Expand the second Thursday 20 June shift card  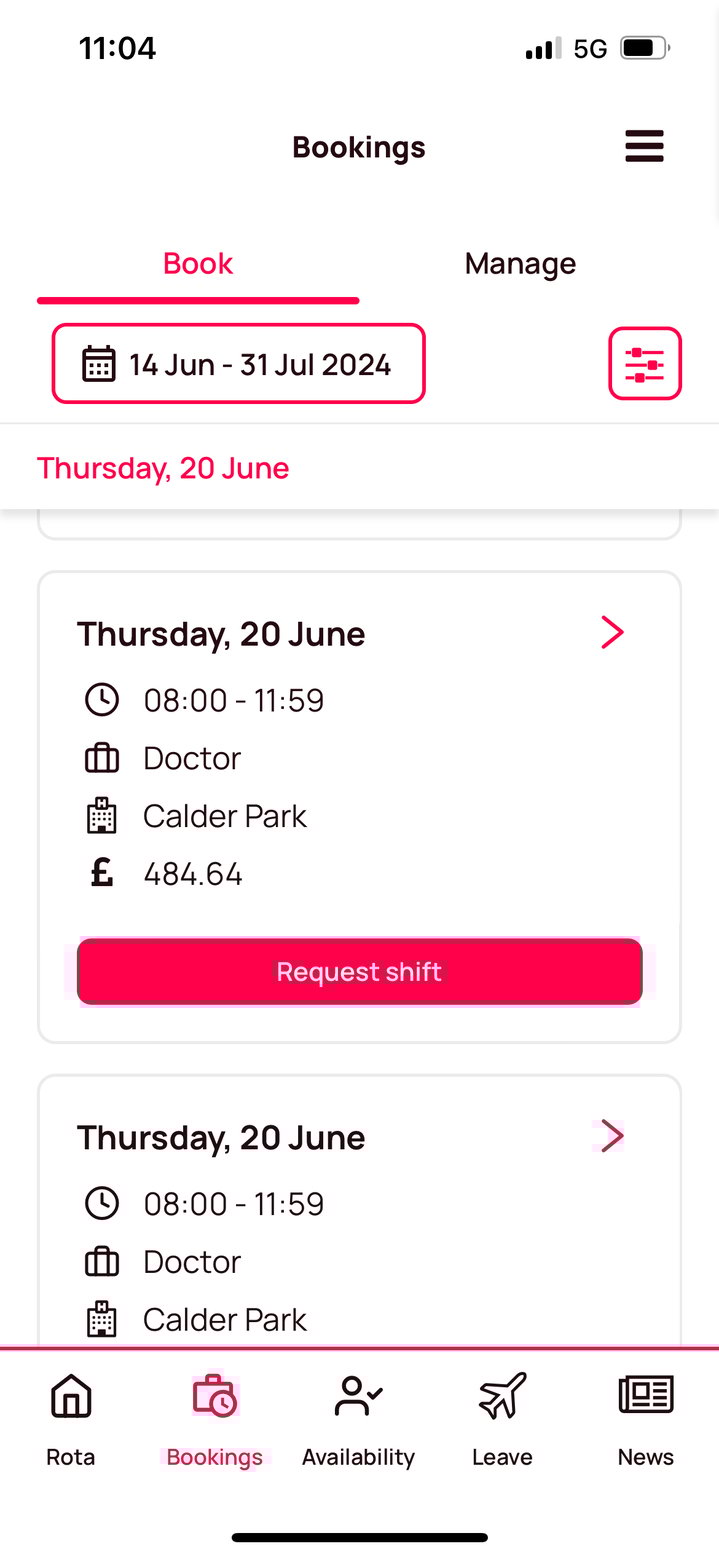tap(612, 1135)
